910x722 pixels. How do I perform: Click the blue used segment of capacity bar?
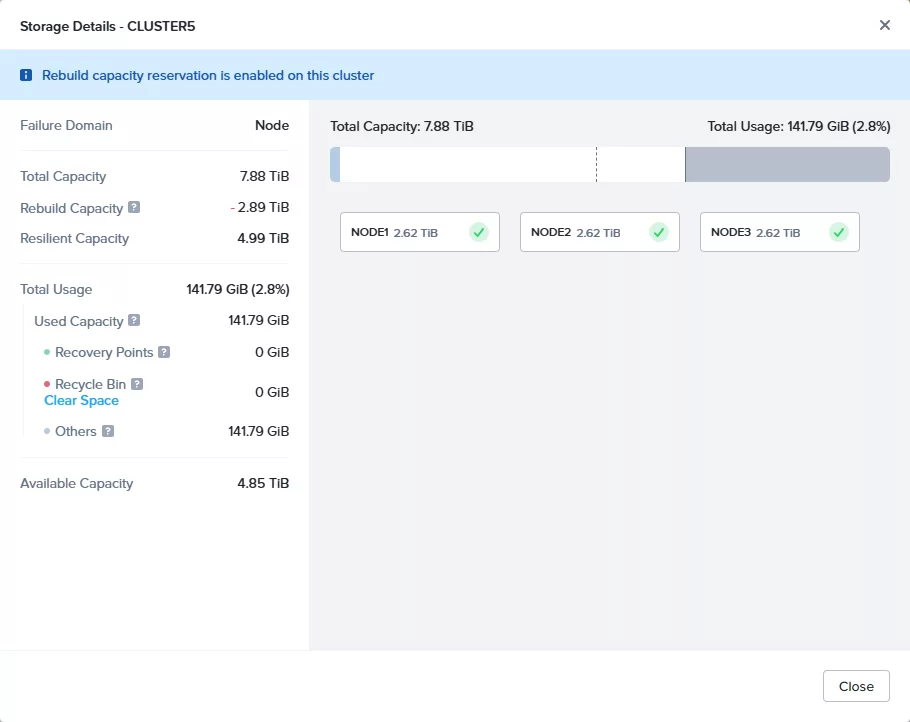point(335,165)
